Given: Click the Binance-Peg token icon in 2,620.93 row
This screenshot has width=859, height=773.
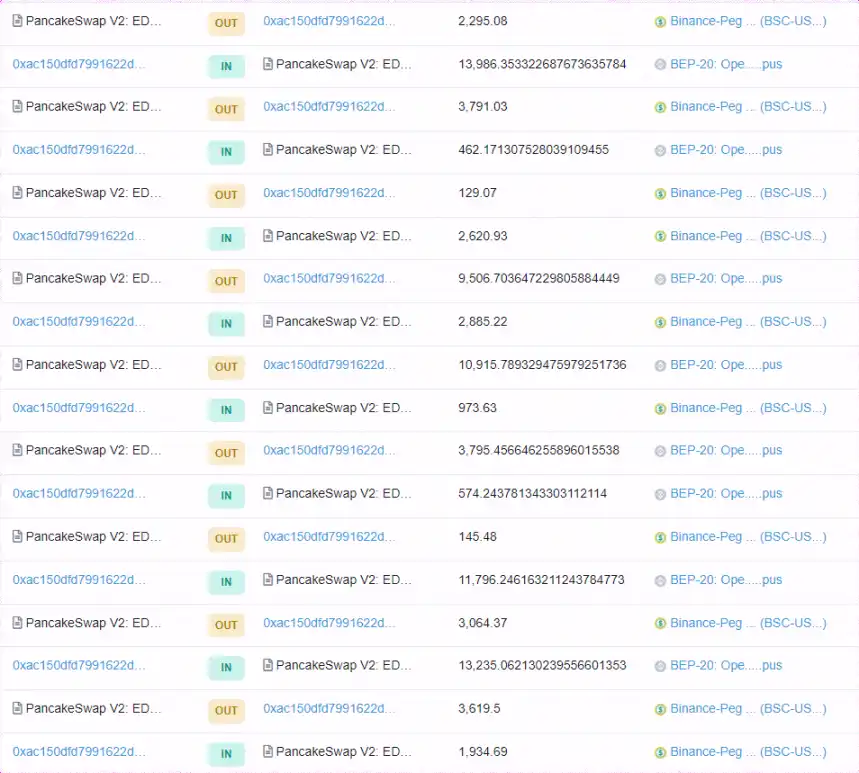Looking at the screenshot, I should tap(660, 236).
